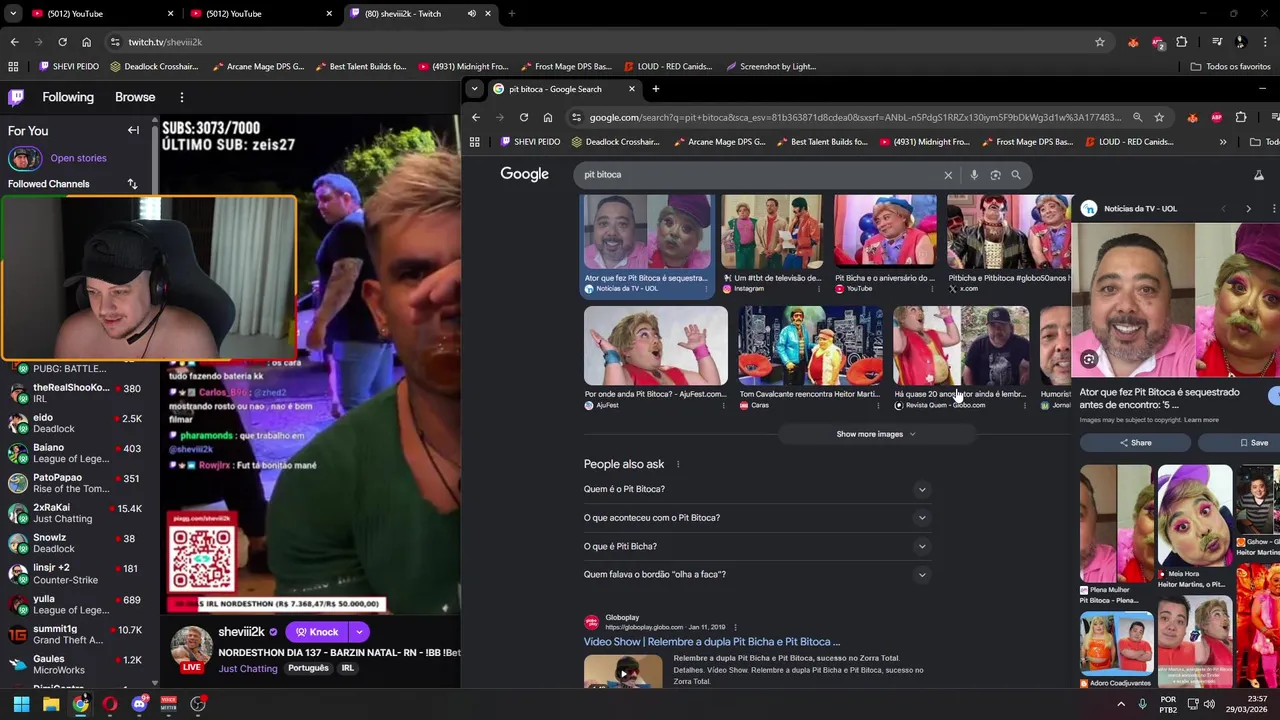Image resolution: width=1280 pixels, height=720 pixels.
Task: Select Gaules channel in sidebar
Action: click(x=80, y=664)
